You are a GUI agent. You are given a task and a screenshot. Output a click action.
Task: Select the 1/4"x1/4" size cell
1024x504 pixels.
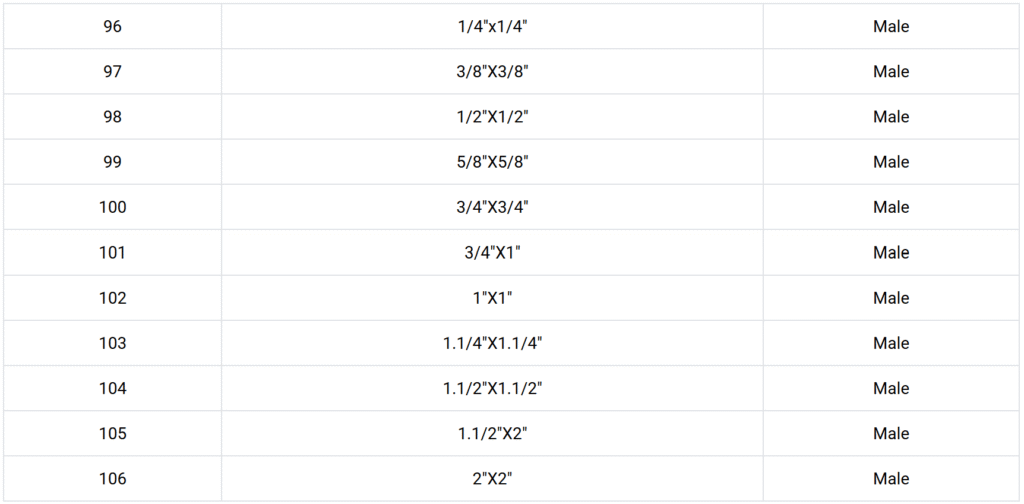(492, 27)
